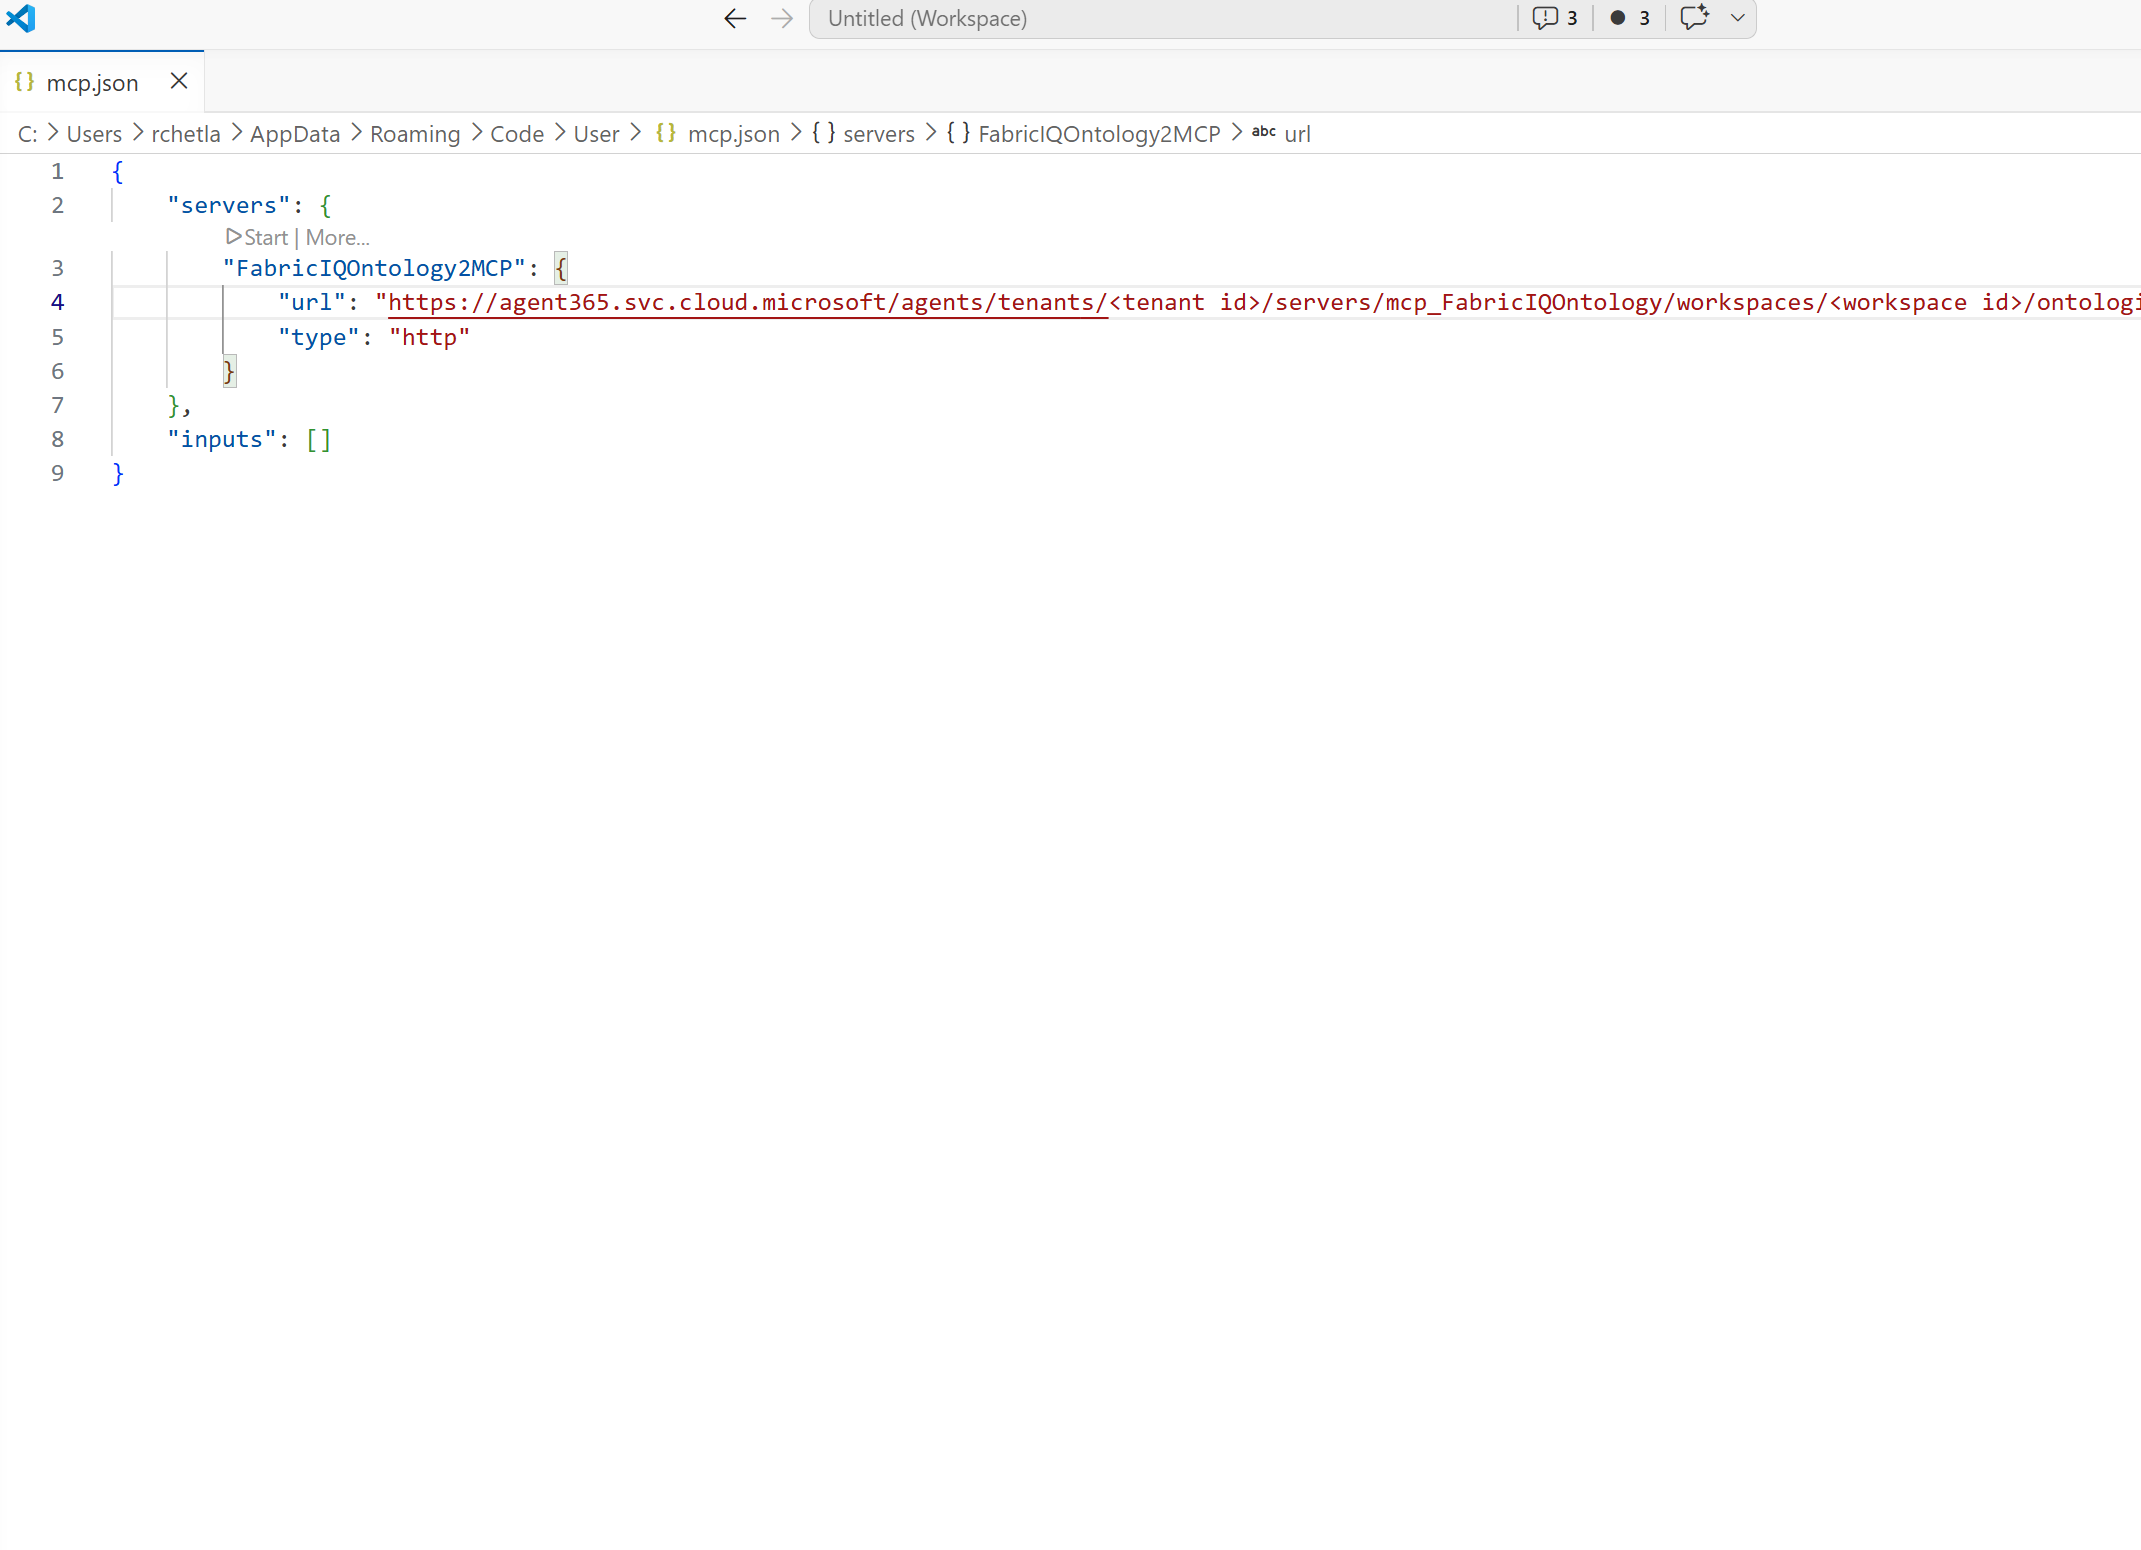This screenshot has width=2141, height=1550.
Task: Click the "type" key on line 5
Action: click(x=319, y=337)
